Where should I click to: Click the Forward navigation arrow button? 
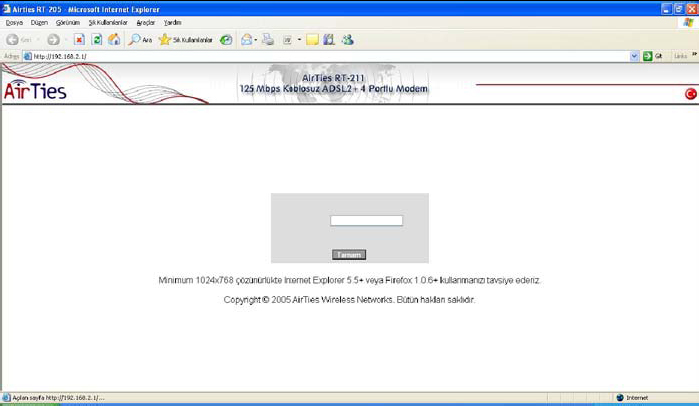(x=53, y=40)
